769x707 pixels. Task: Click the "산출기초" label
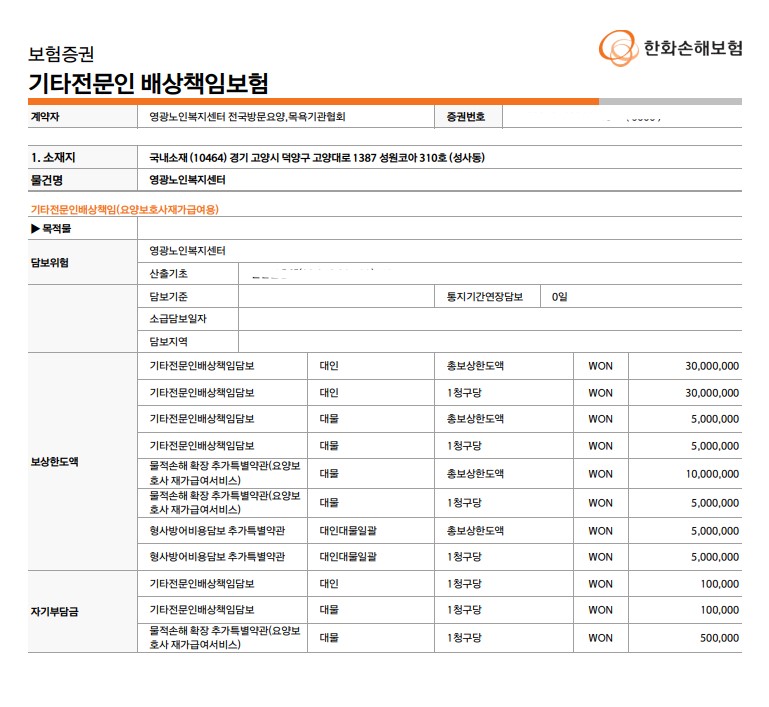169,274
